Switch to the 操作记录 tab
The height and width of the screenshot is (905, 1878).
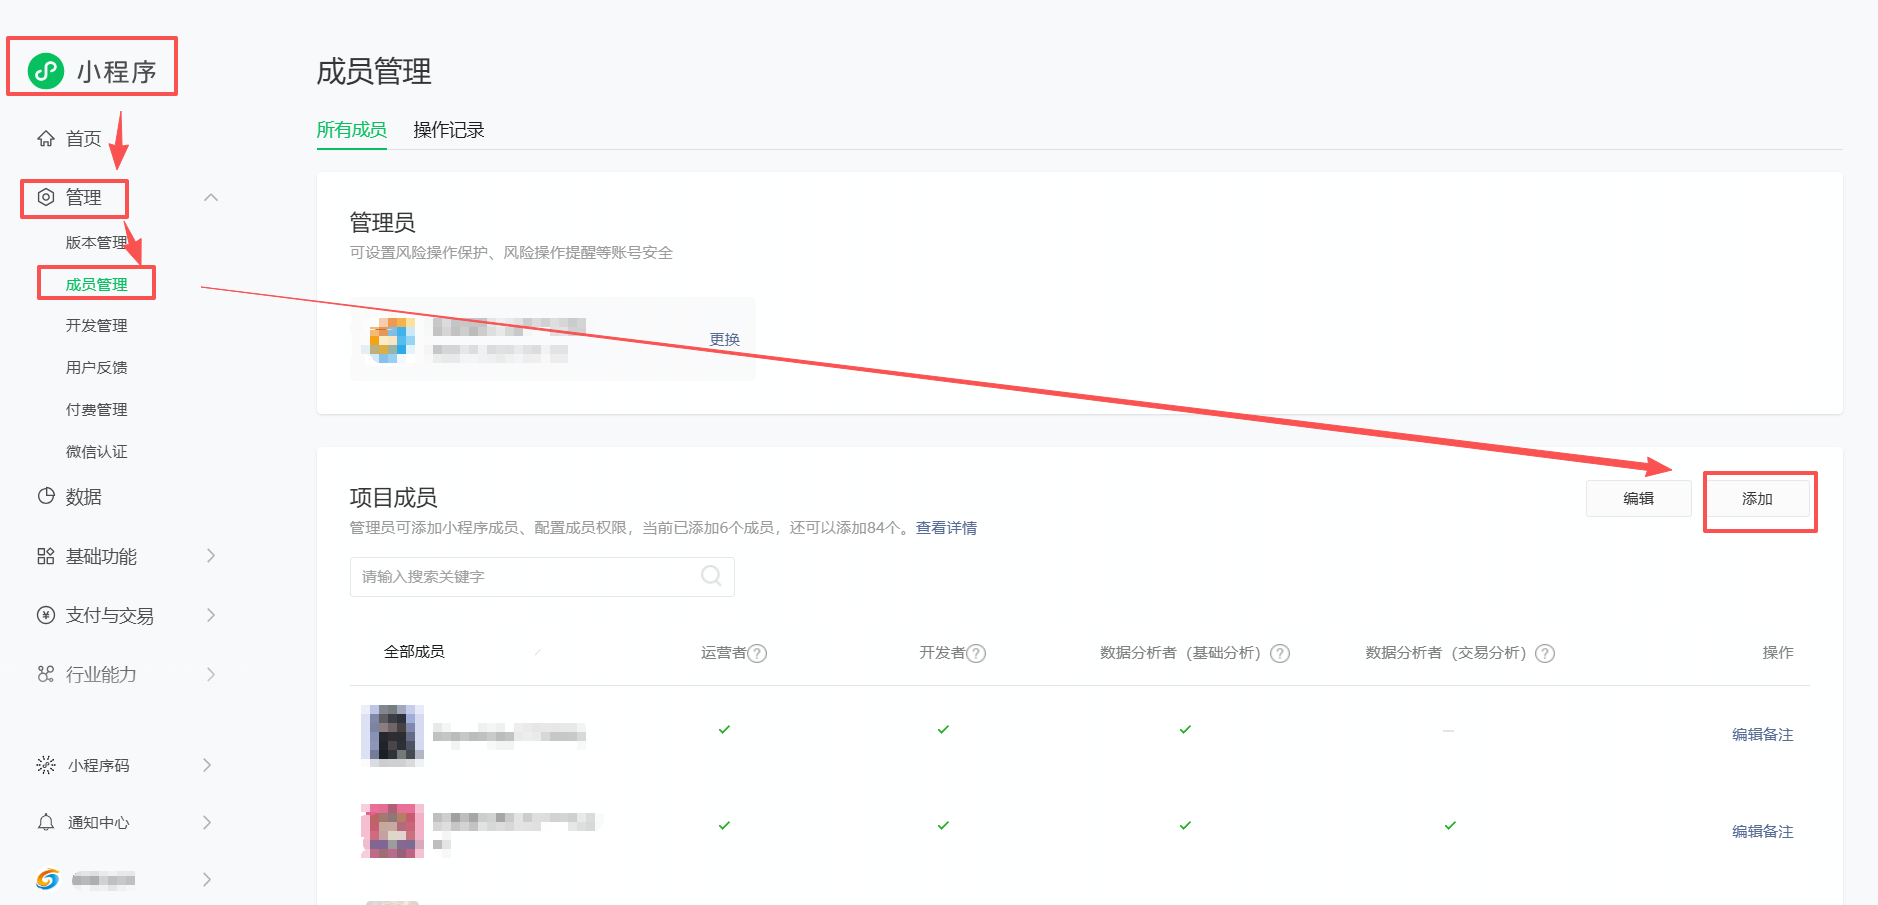[448, 130]
